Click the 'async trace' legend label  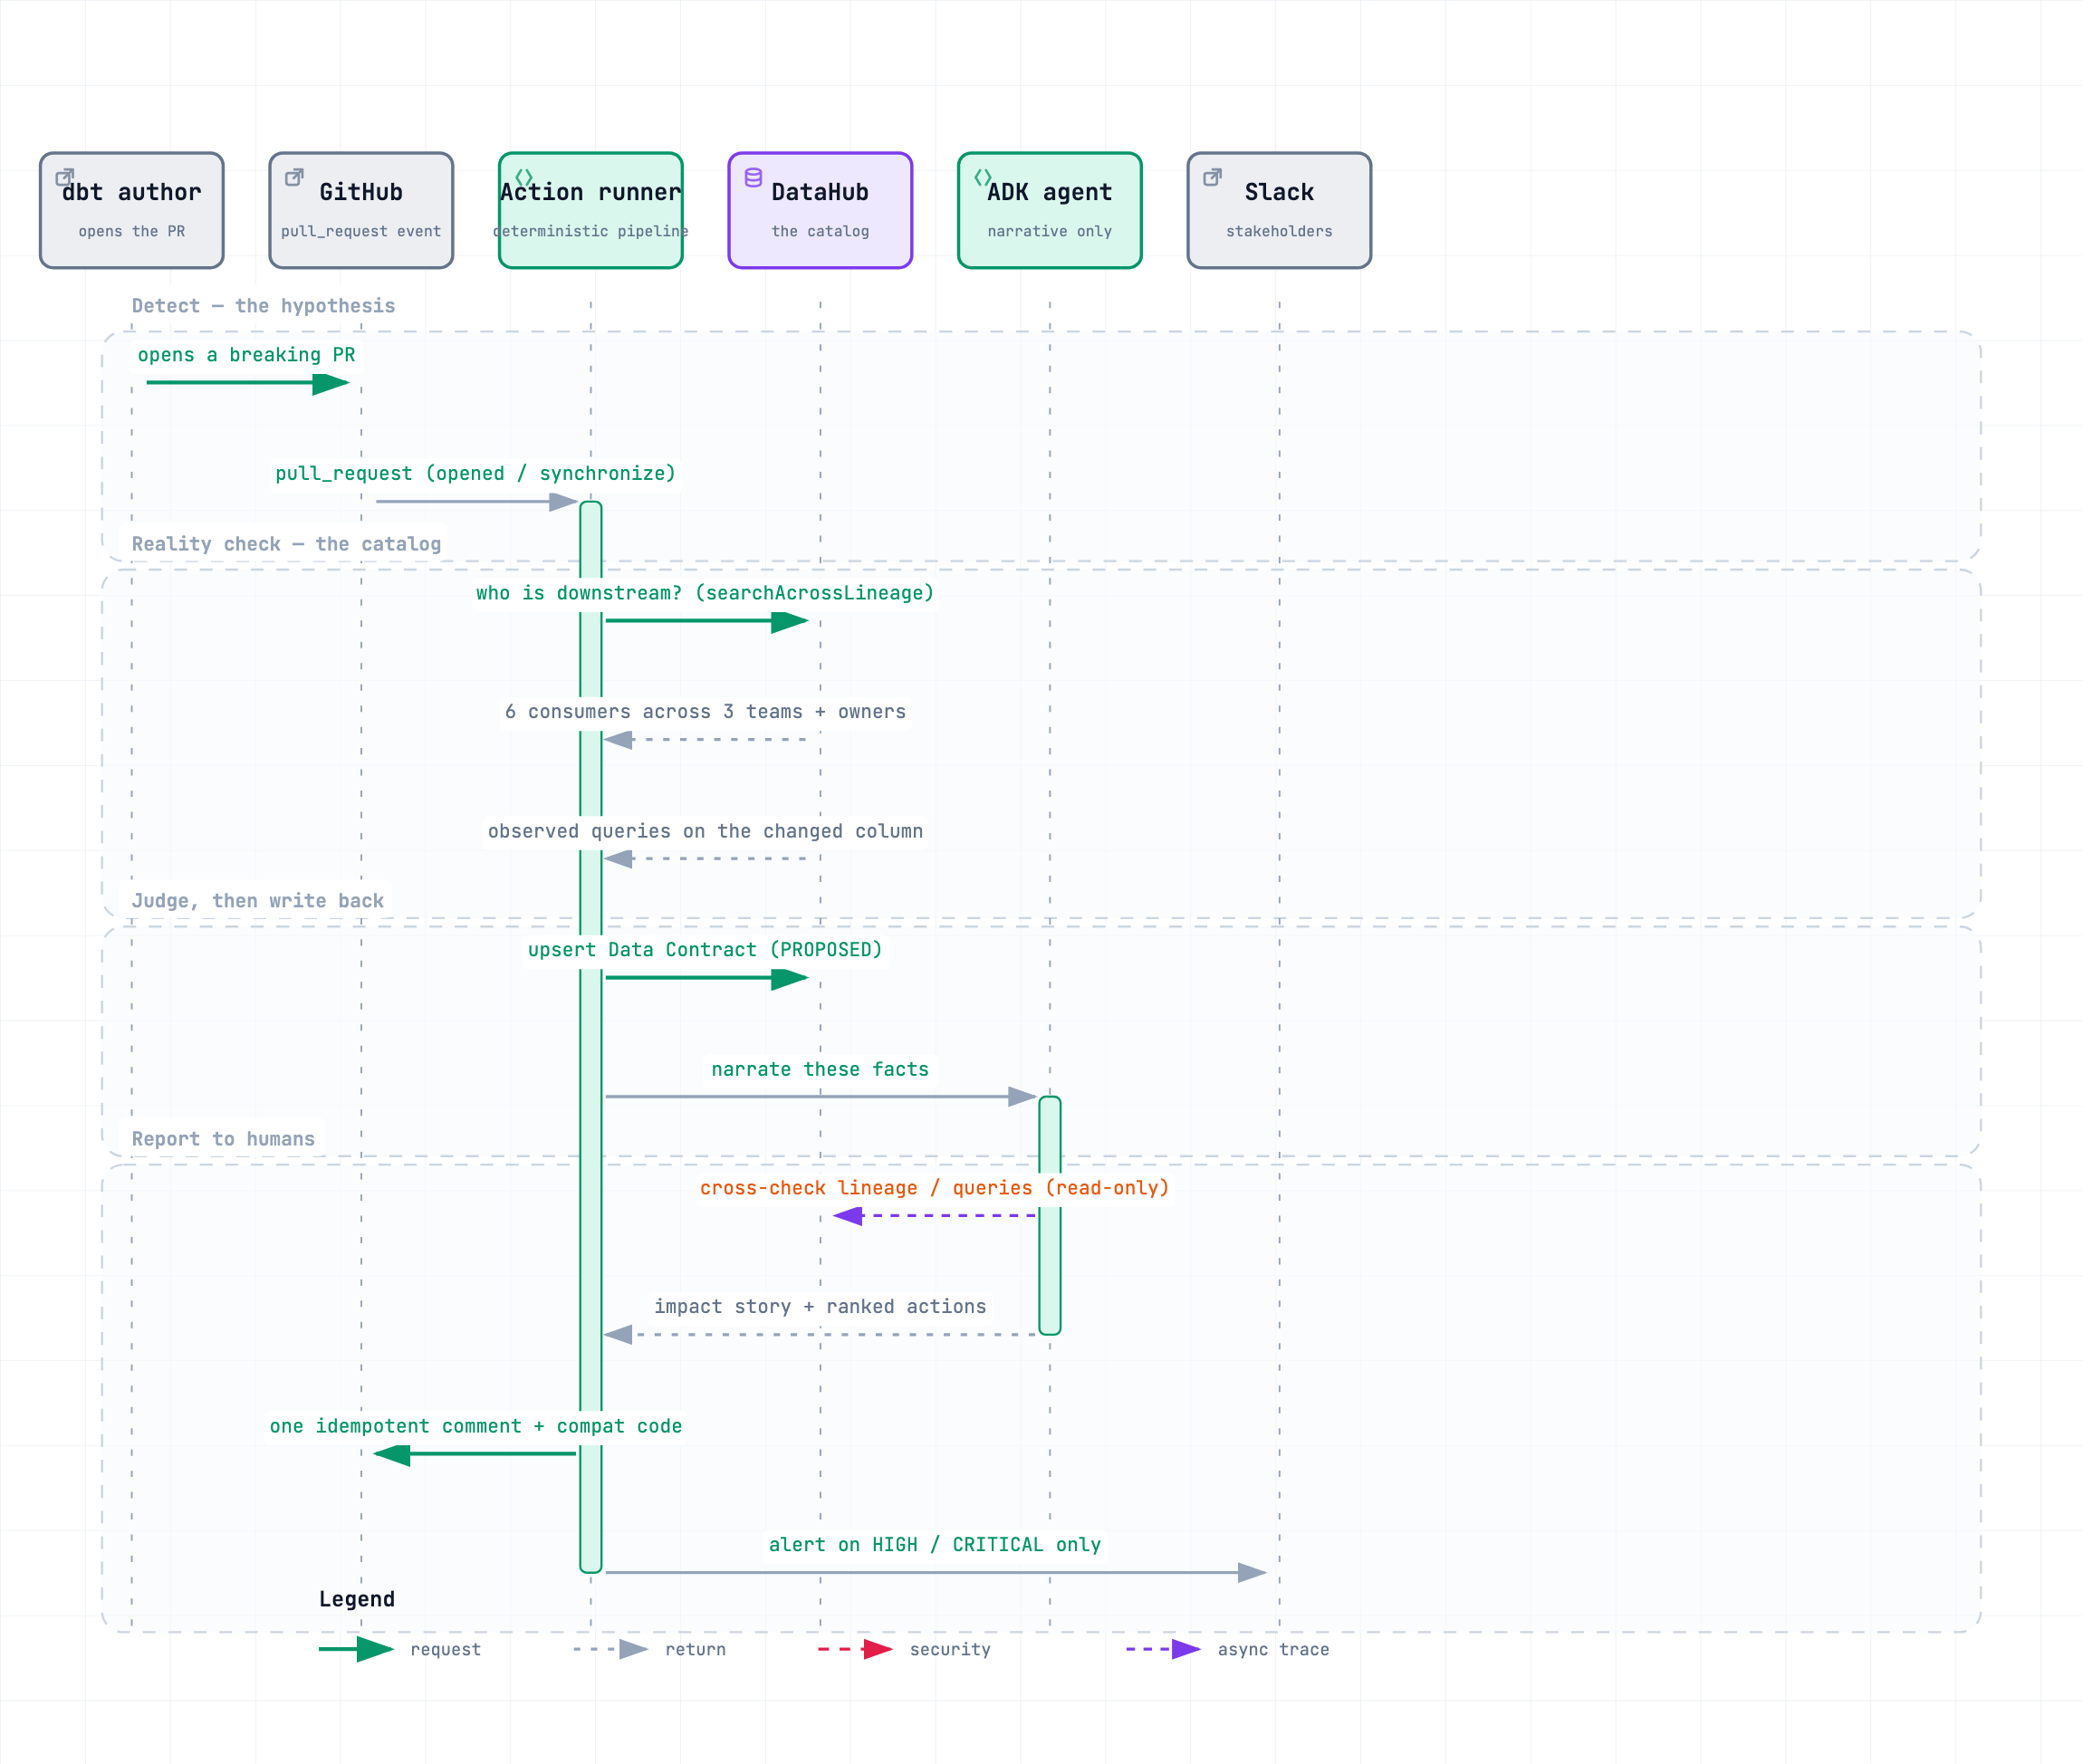click(x=1274, y=1650)
